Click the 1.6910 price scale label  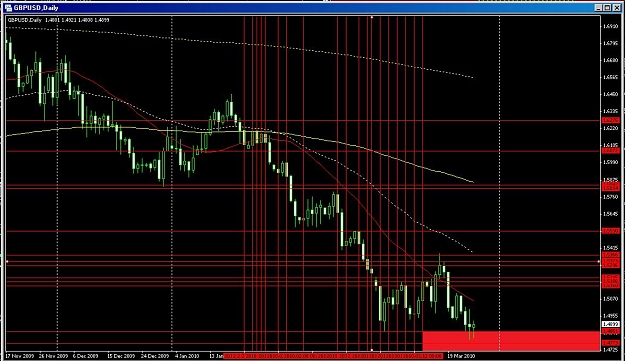coord(611,26)
